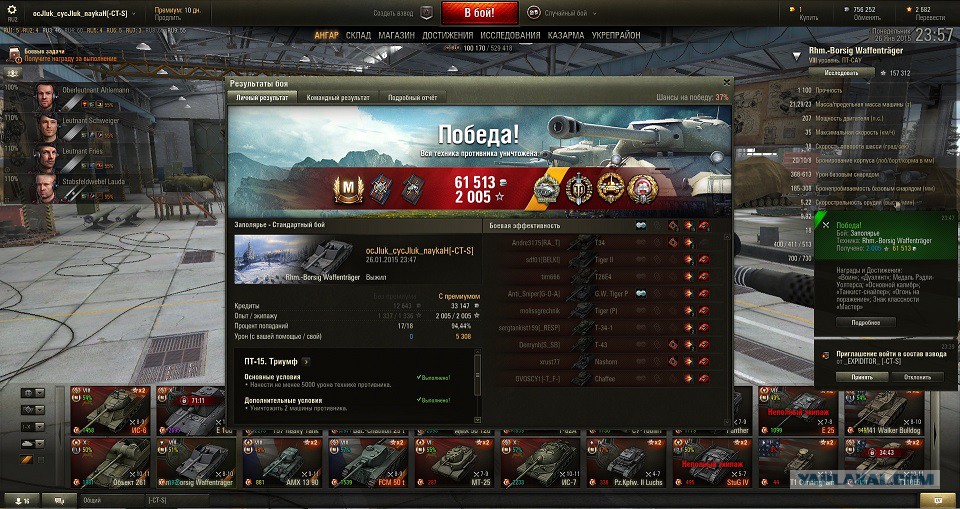960x509 pixels.
Task: Click the red В бой! button
Action: coord(479,13)
